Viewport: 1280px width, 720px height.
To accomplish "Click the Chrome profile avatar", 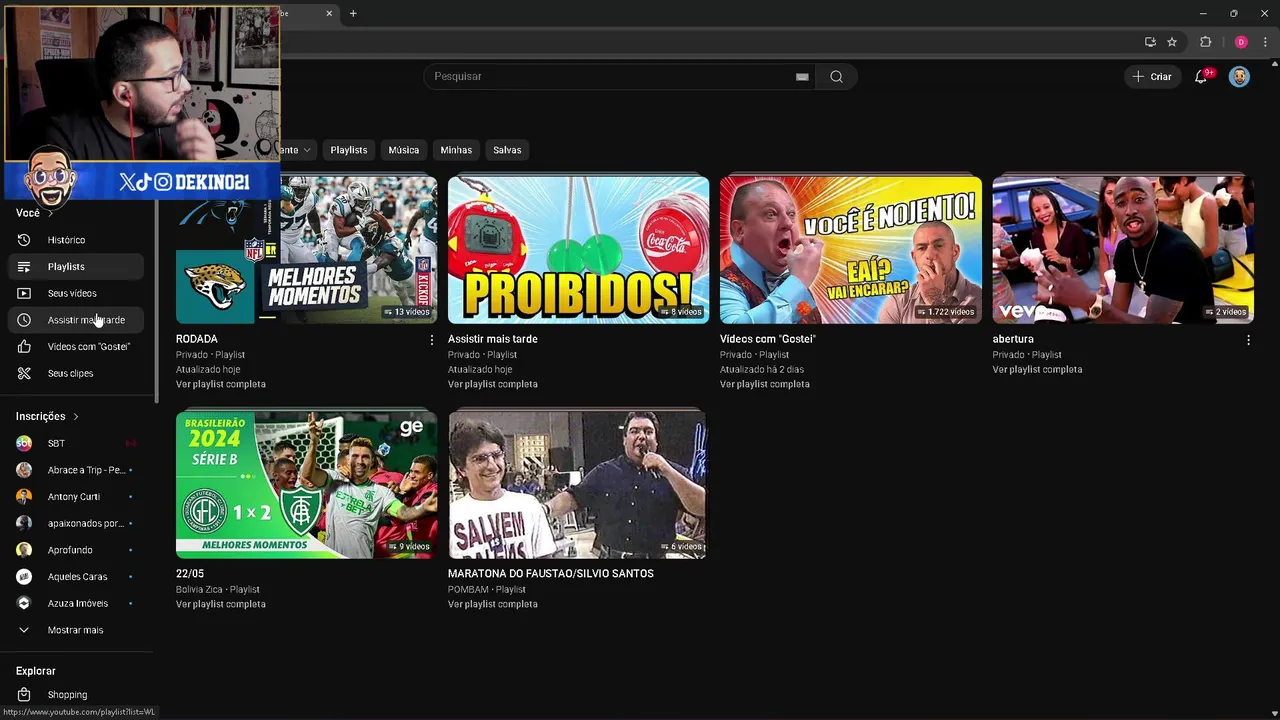I will point(1241,42).
